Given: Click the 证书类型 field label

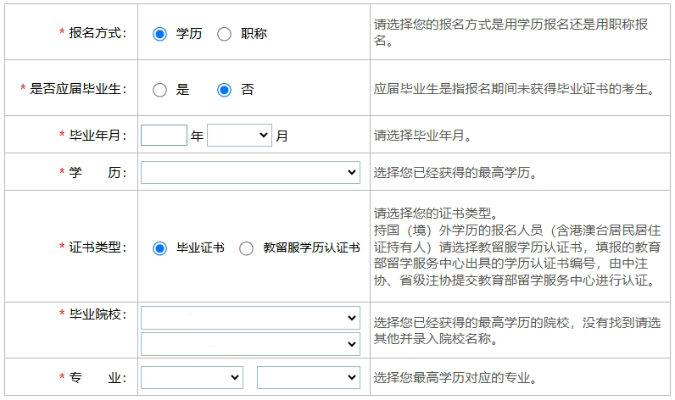Looking at the screenshot, I should point(96,248).
